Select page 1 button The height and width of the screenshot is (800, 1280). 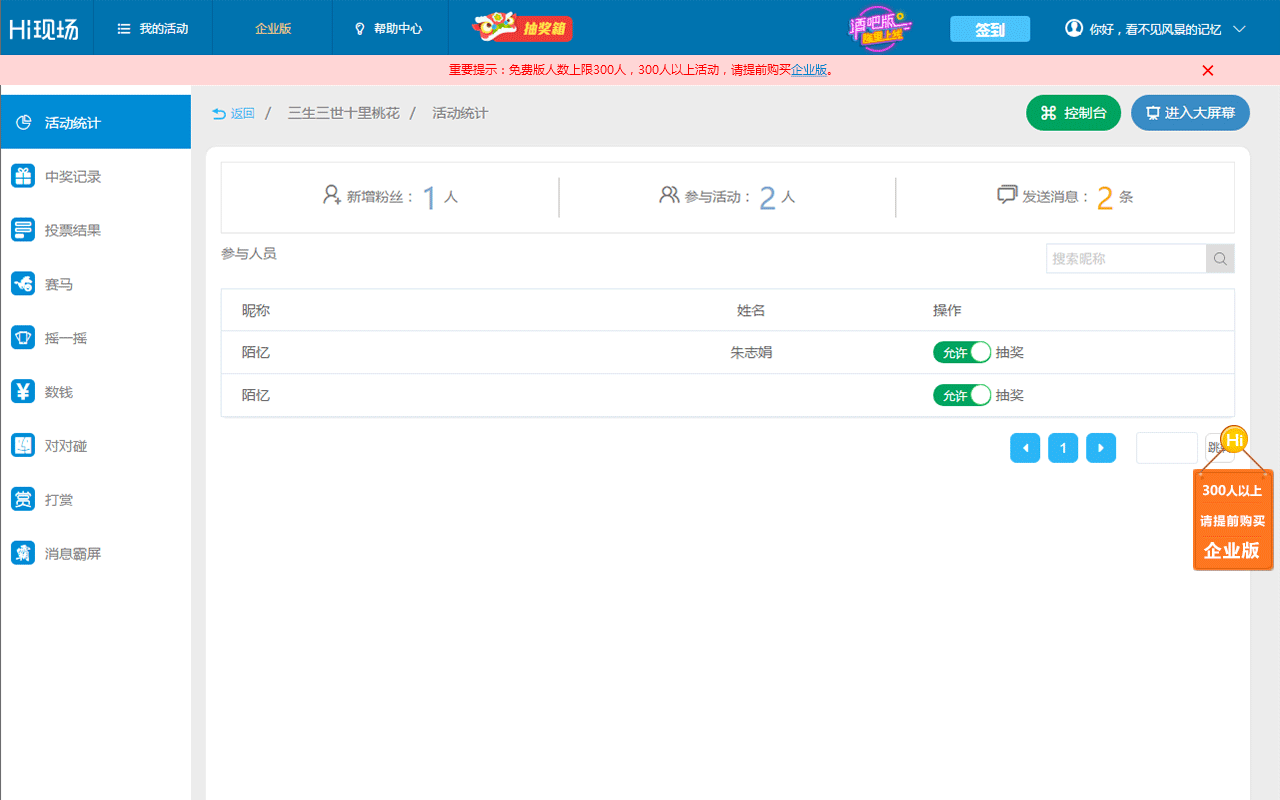coord(1063,448)
